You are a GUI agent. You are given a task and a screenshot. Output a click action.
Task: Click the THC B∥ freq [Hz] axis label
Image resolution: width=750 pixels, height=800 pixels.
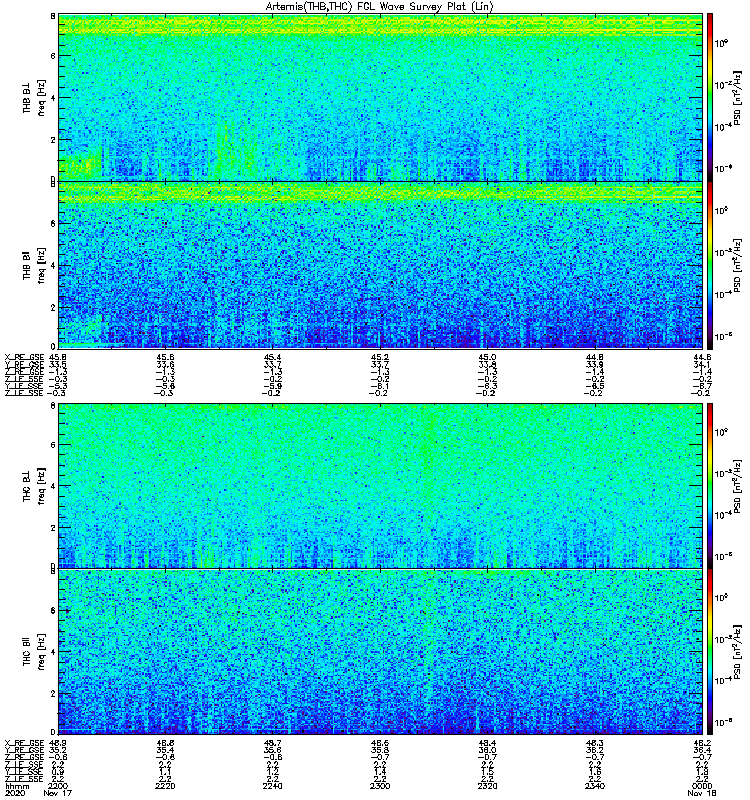(x=34, y=652)
